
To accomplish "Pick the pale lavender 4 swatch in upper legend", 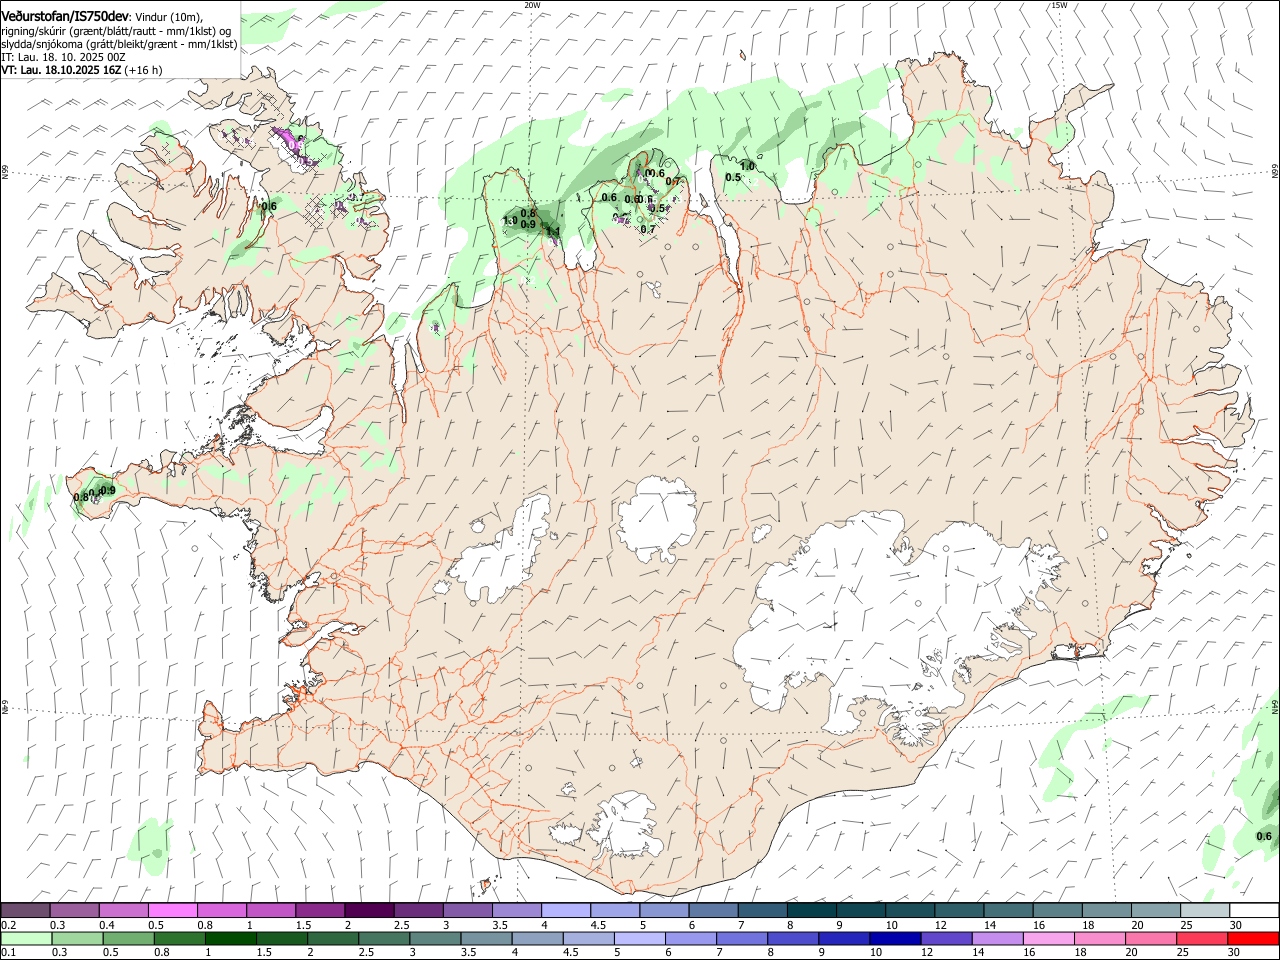I will pyautogui.click(x=565, y=910).
